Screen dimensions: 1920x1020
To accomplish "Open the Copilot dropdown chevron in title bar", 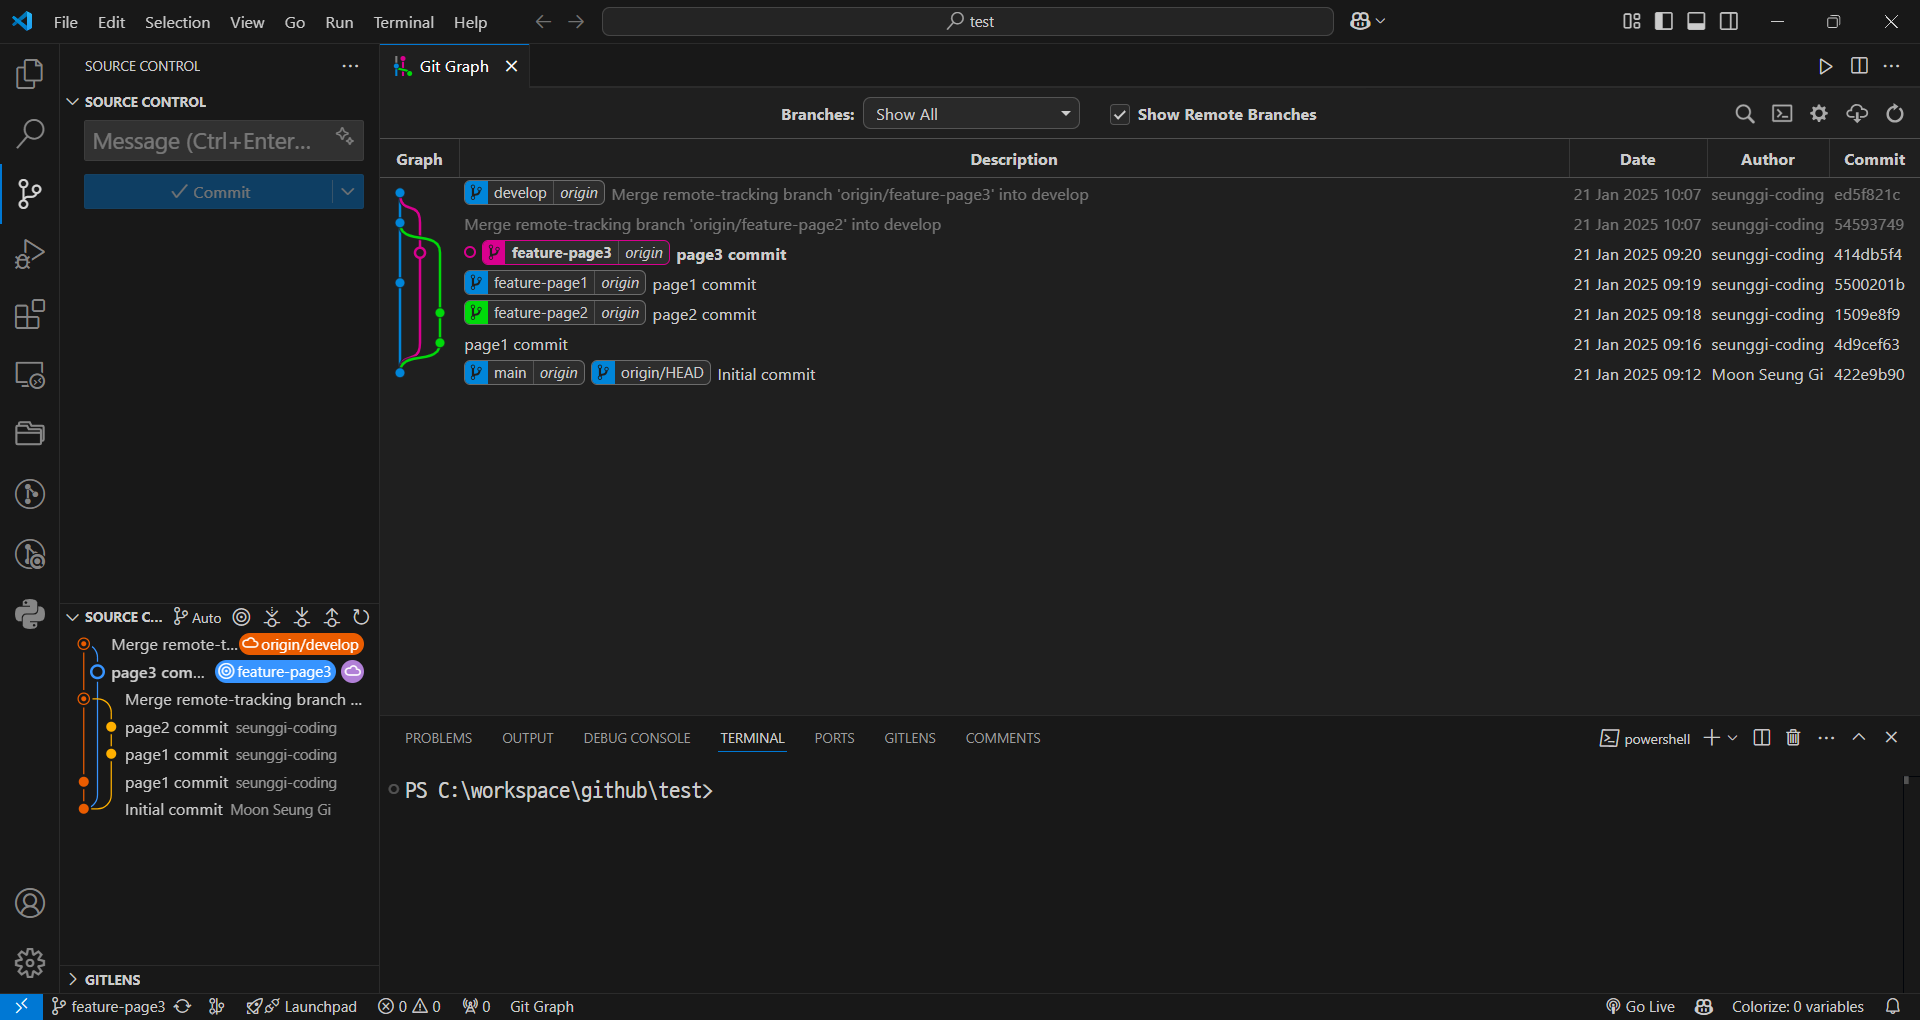I will point(1381,21).
